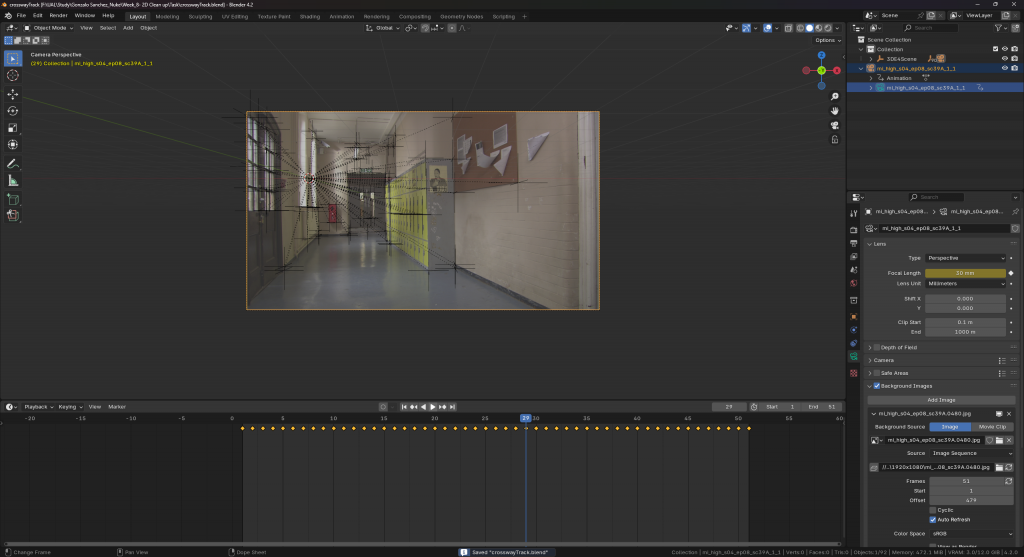1024x557 pixels.
Task: Click the Clip Start value field
Action: [965, 322]
